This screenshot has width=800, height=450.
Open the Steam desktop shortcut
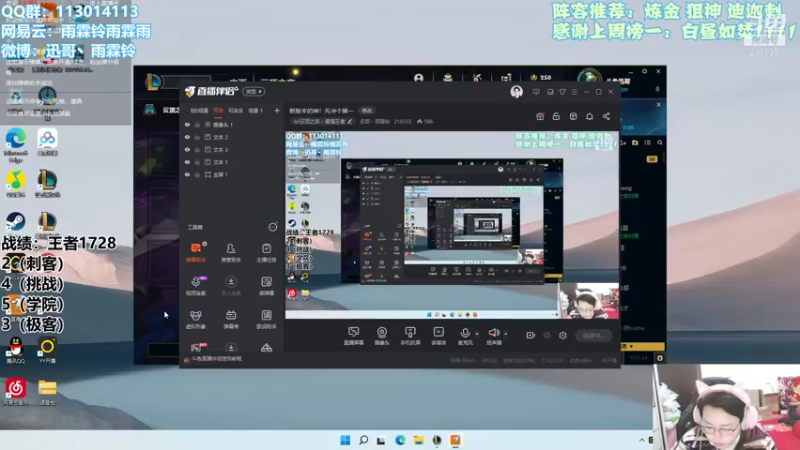[16, 222]
